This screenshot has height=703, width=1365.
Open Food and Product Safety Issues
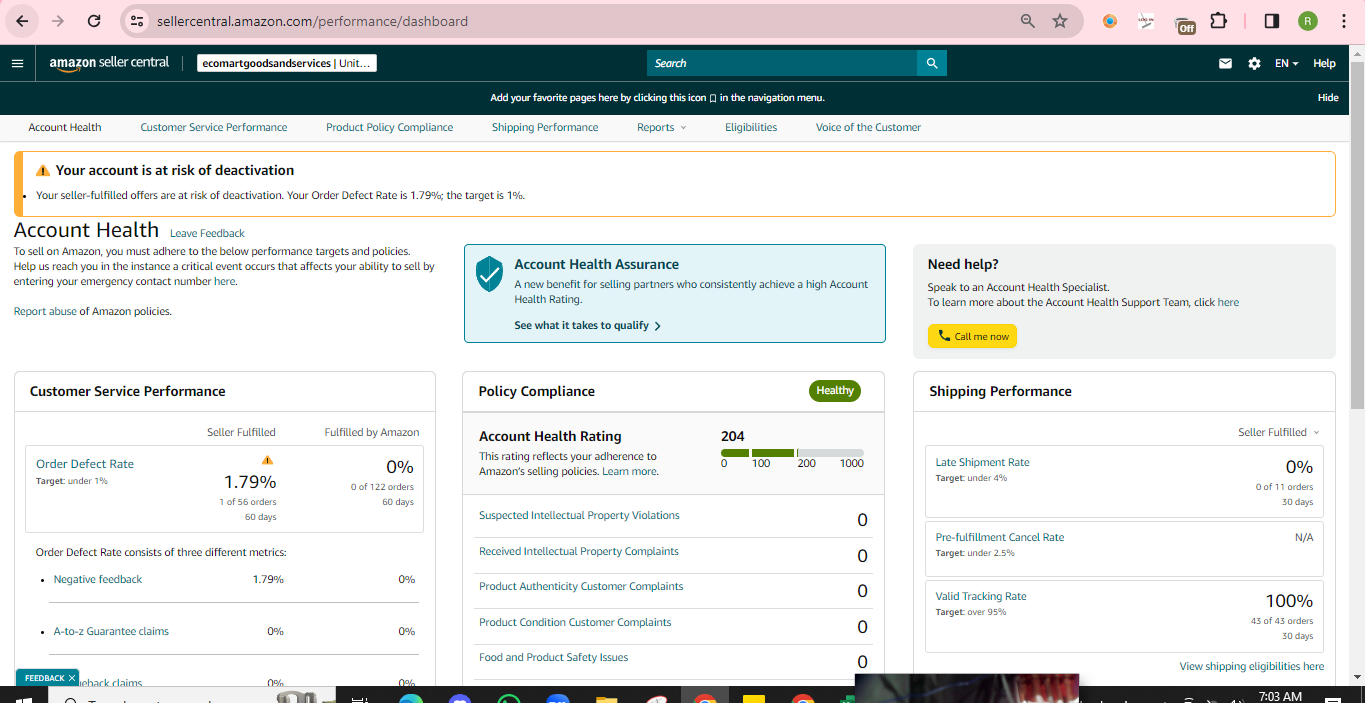click(x=554, y=657)
